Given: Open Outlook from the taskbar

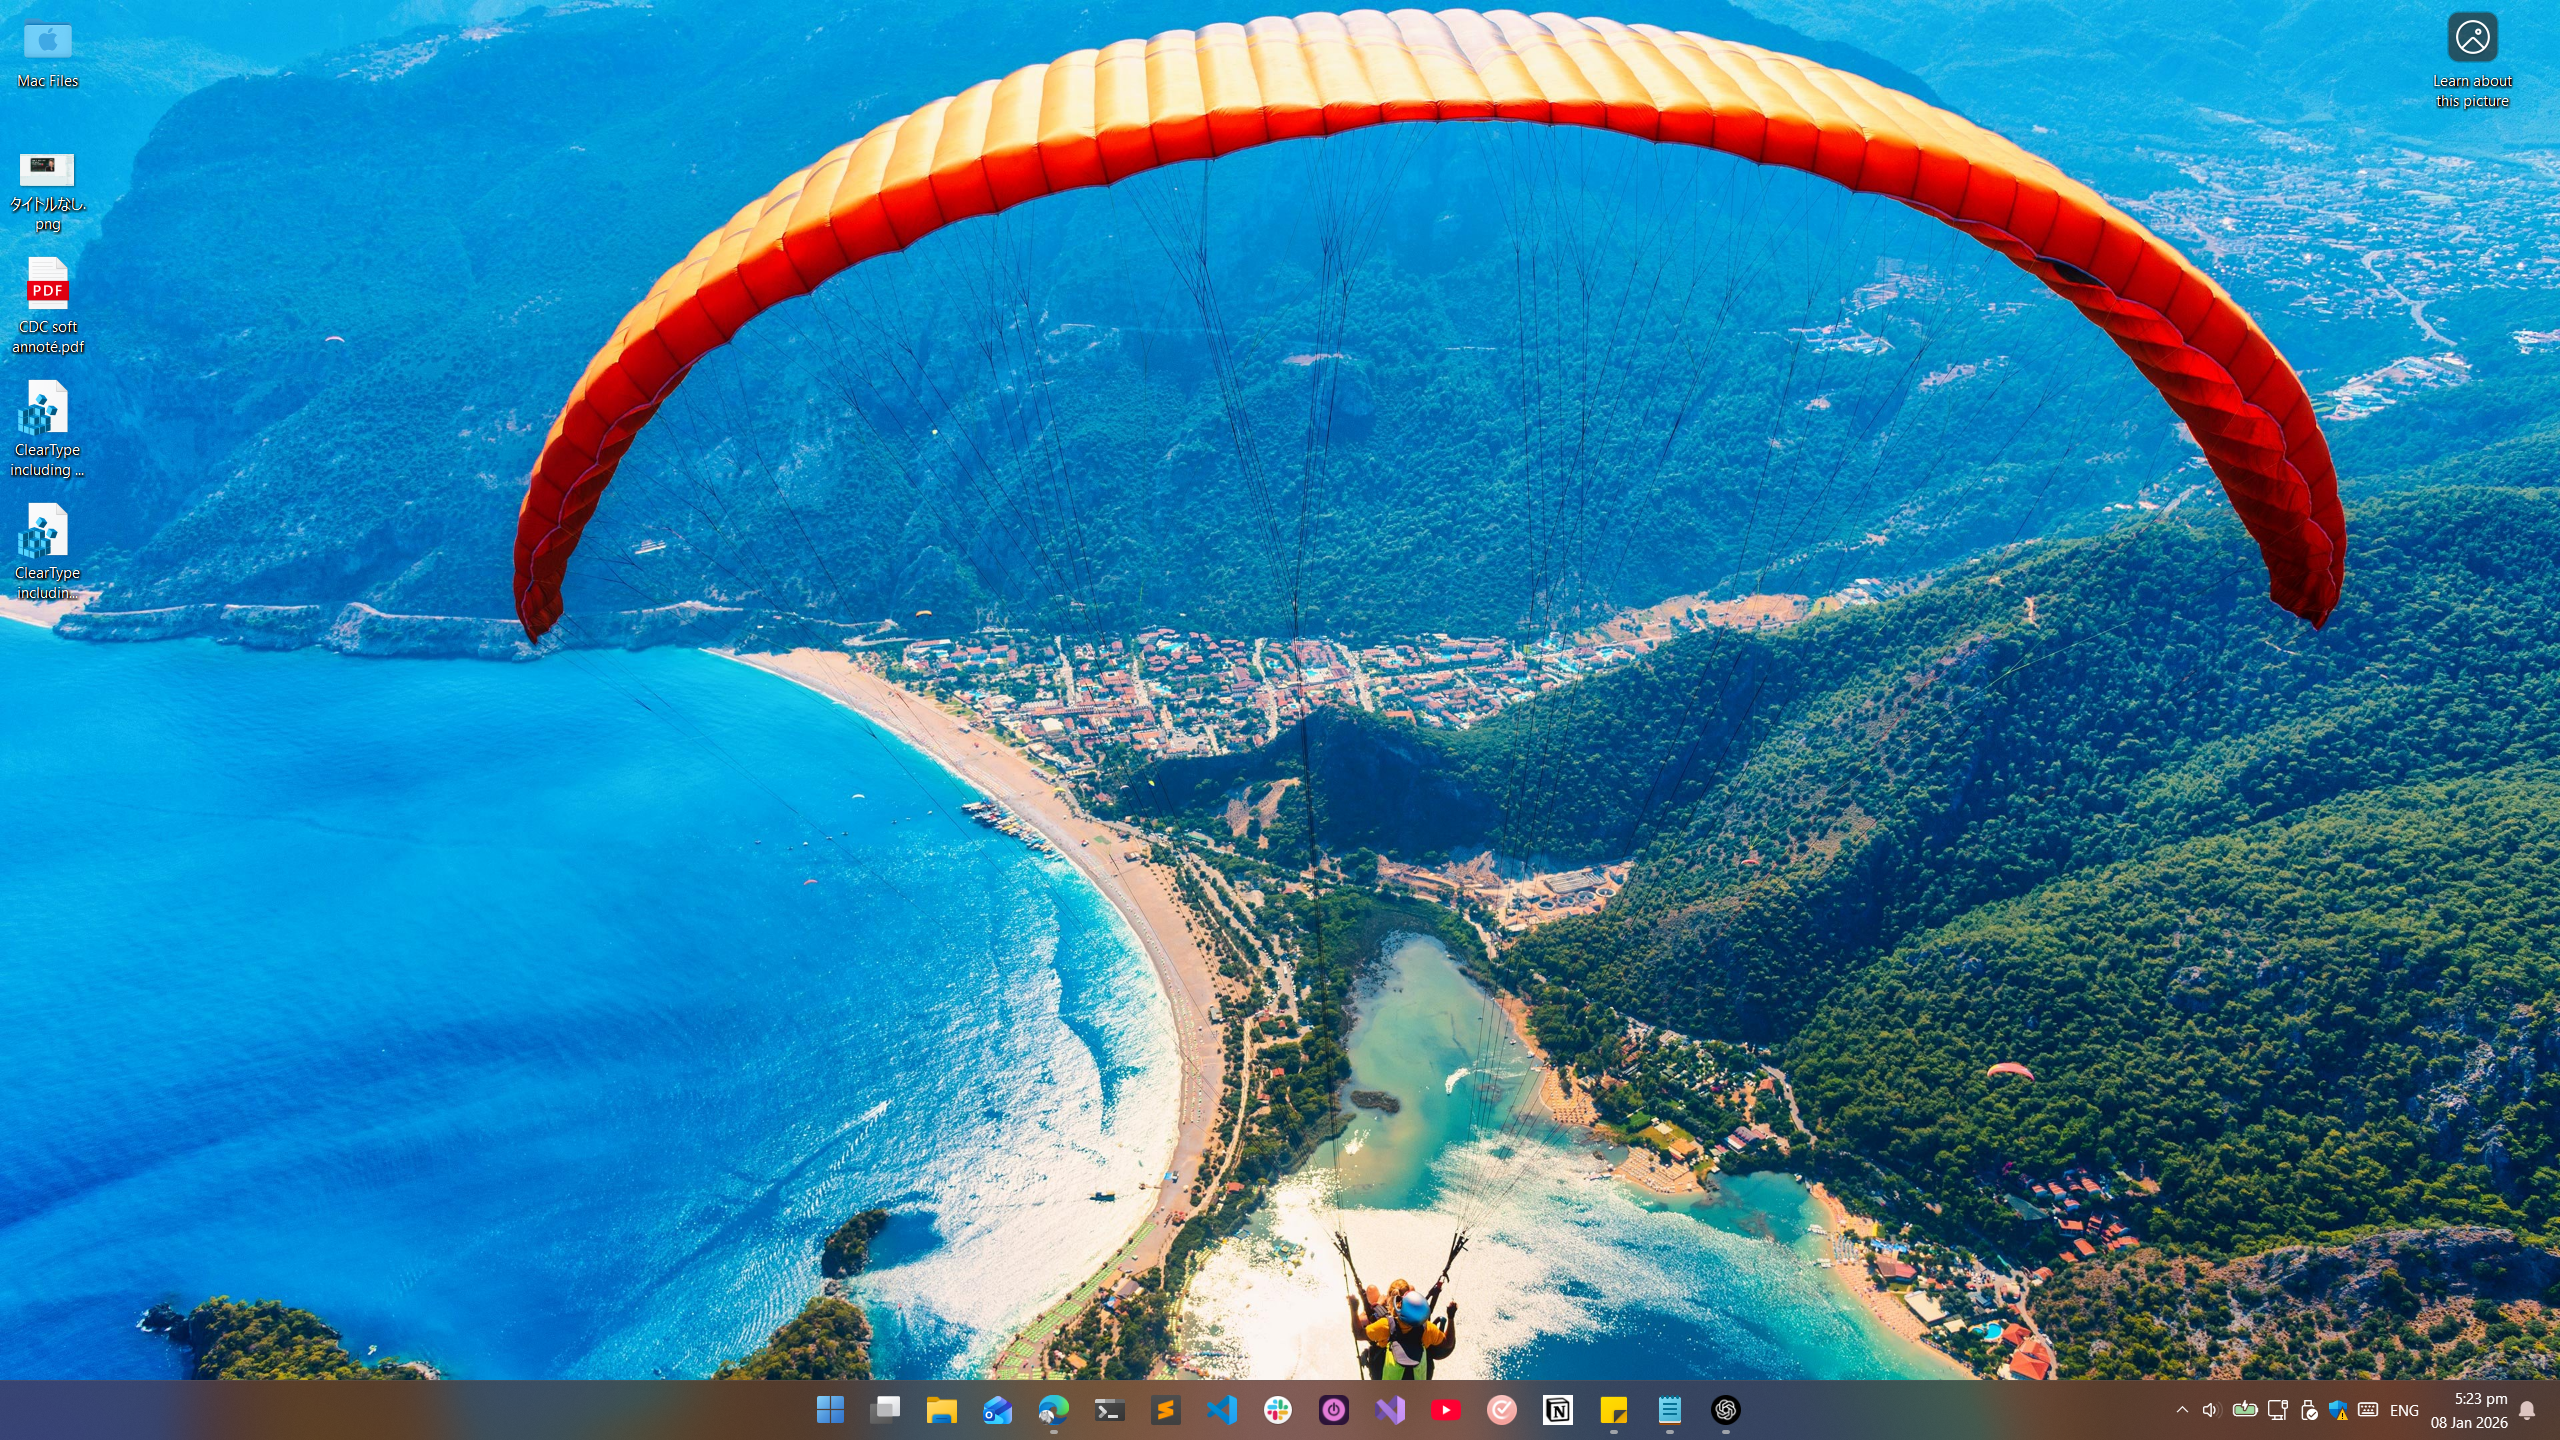Looking at the screenshot, I should [997, 1410].
